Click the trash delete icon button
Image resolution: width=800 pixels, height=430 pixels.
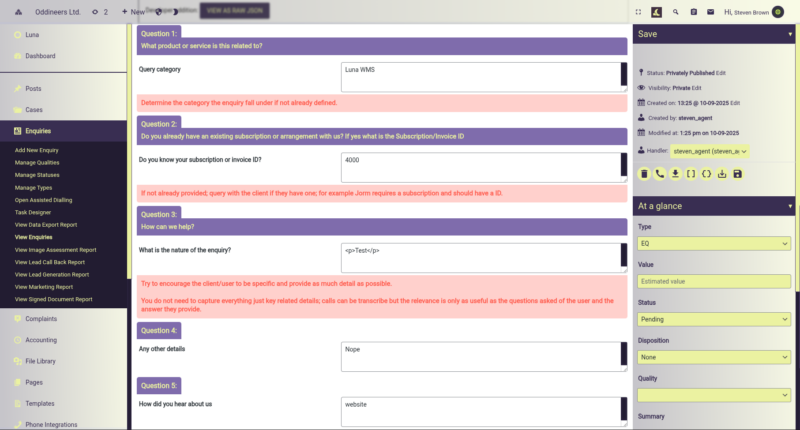tap(644, 174)
